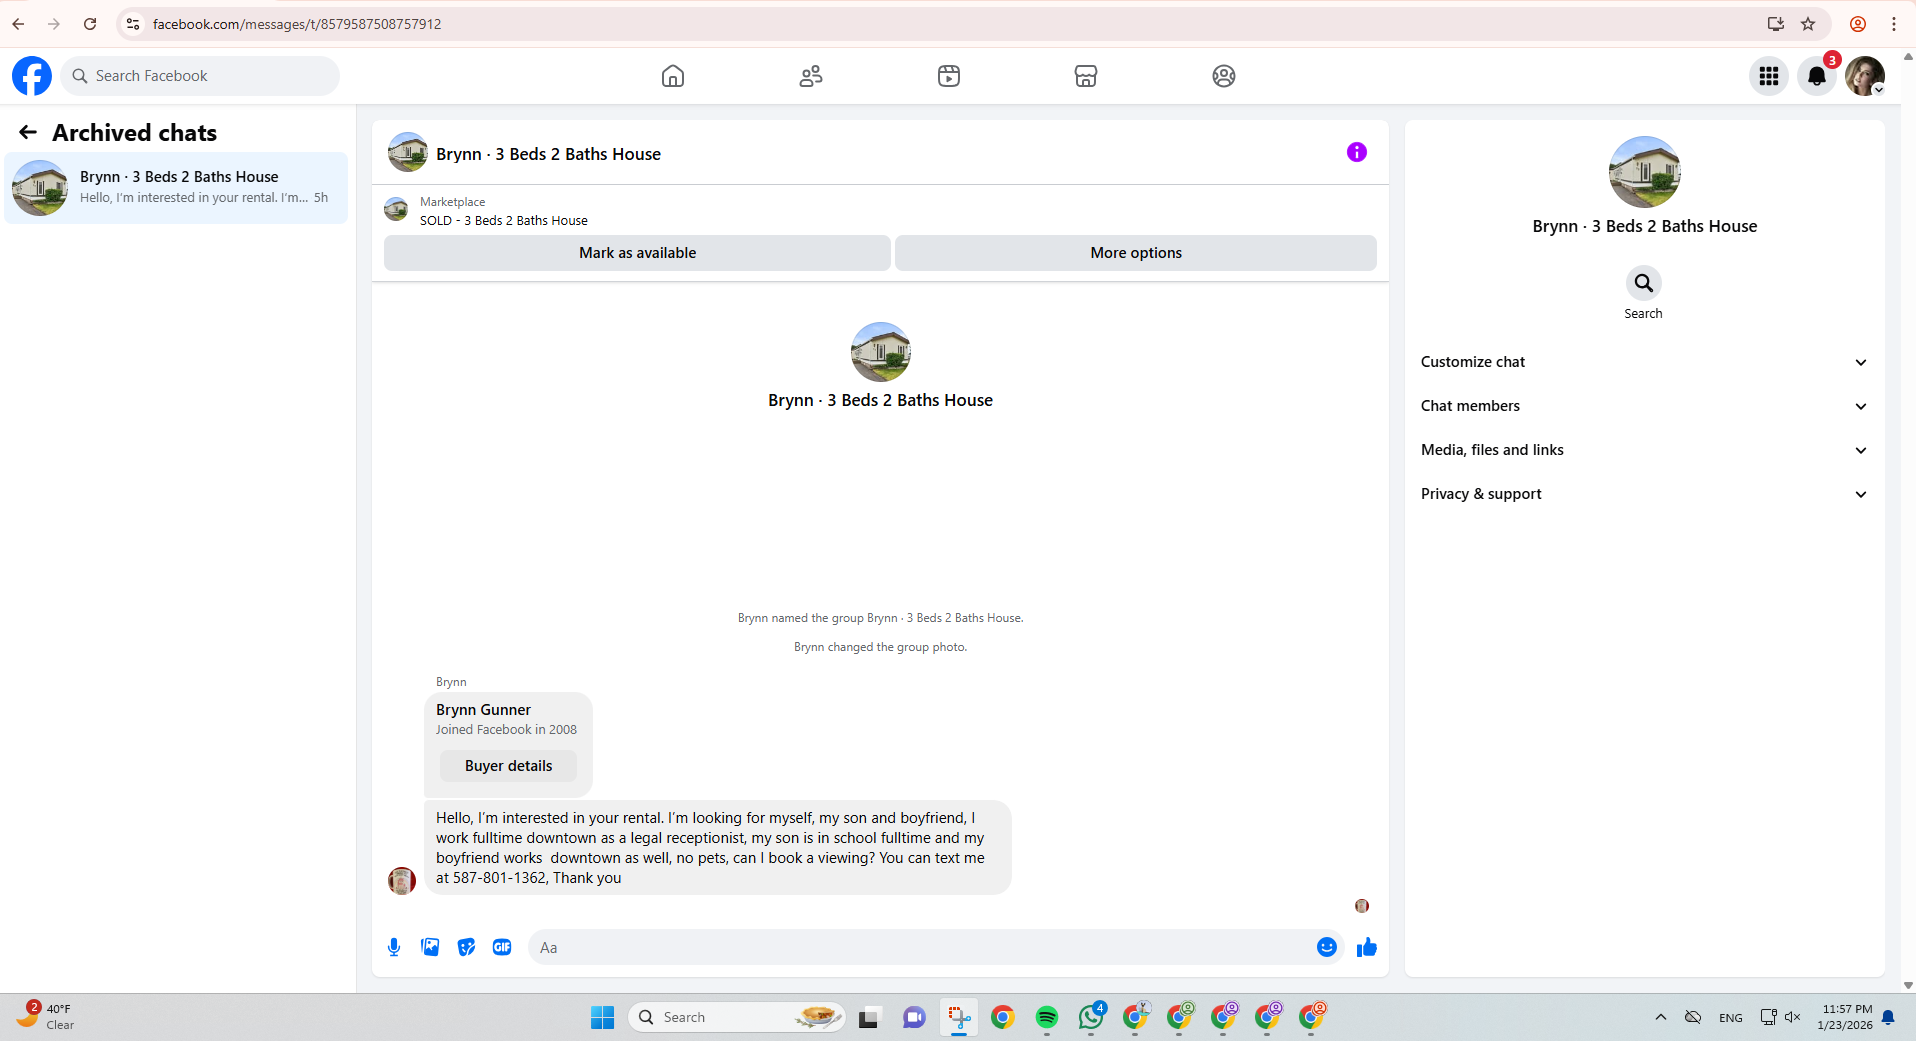Bookmark this page with star icon

coord(1808,24)
